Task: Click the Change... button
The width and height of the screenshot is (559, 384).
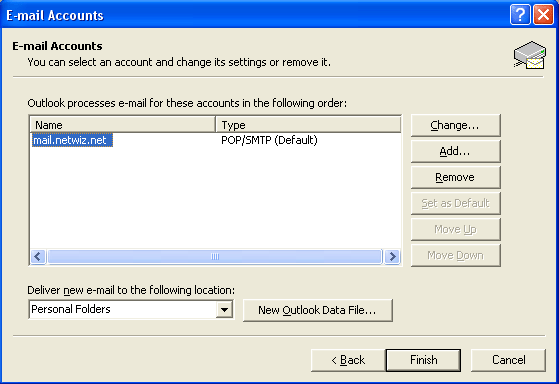Action: pos(456,126)
